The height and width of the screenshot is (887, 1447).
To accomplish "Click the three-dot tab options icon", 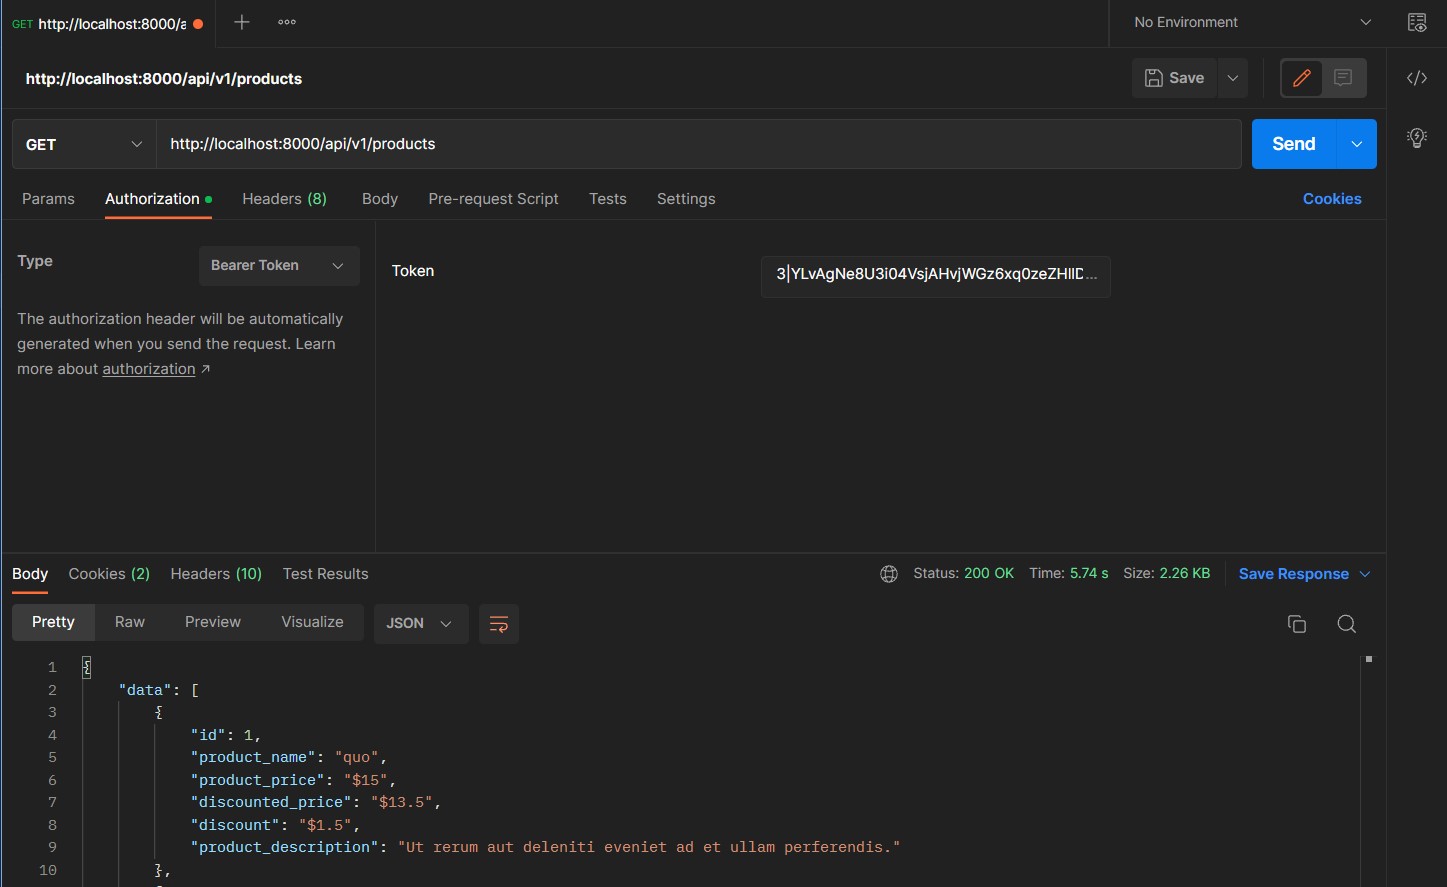I will click(287, 22).
